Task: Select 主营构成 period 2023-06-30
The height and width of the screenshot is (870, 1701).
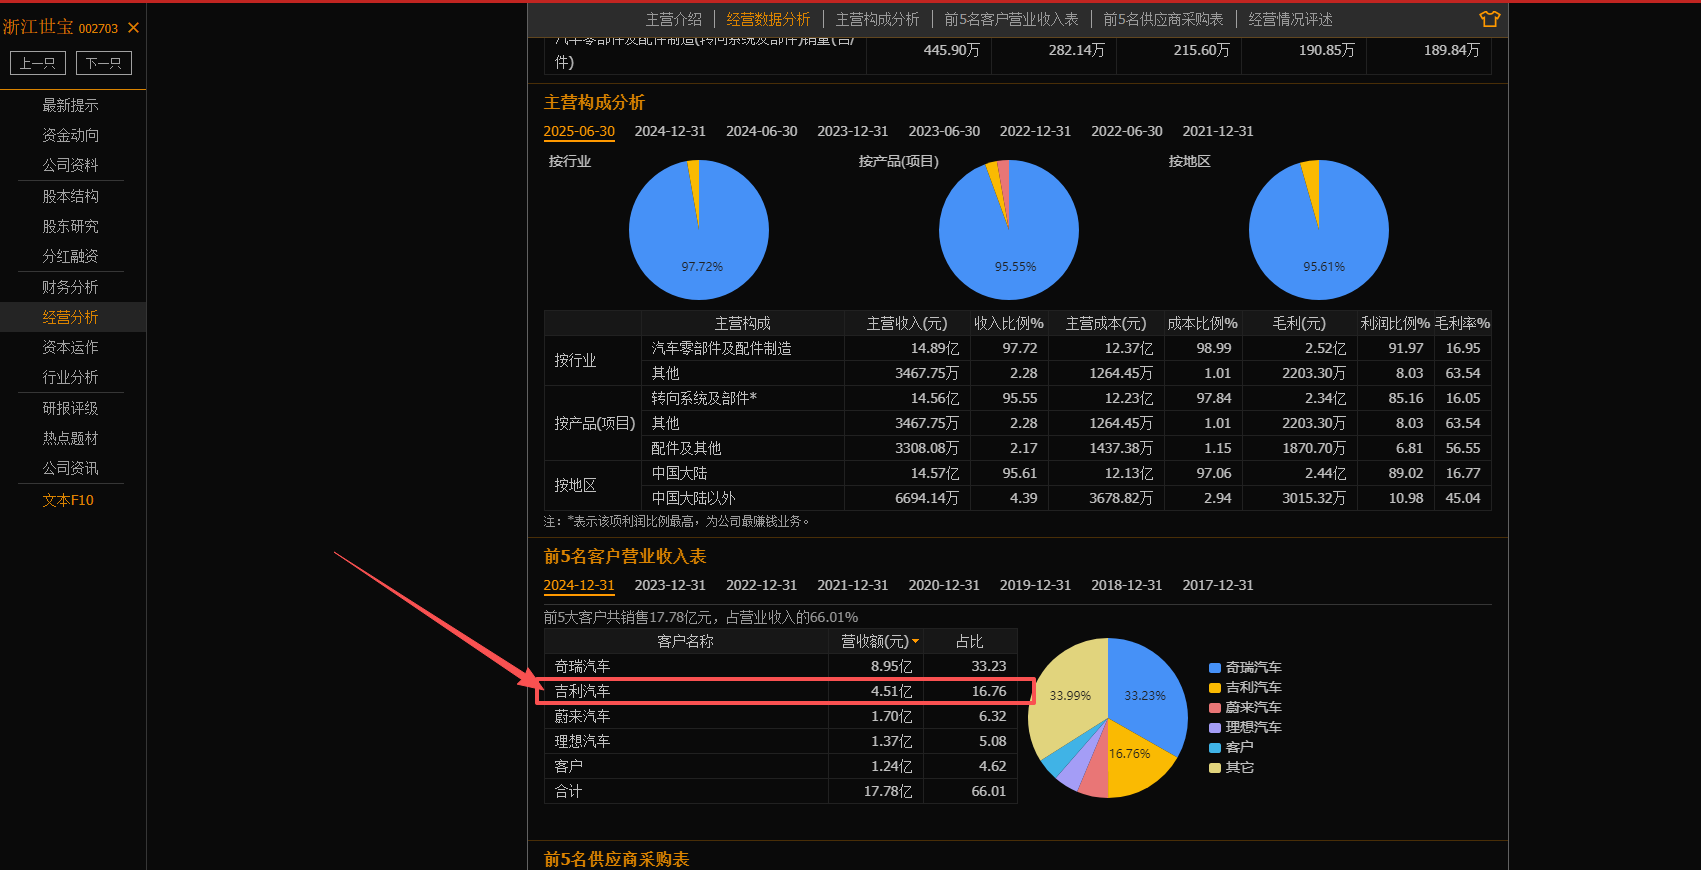Action: point(944,131)
